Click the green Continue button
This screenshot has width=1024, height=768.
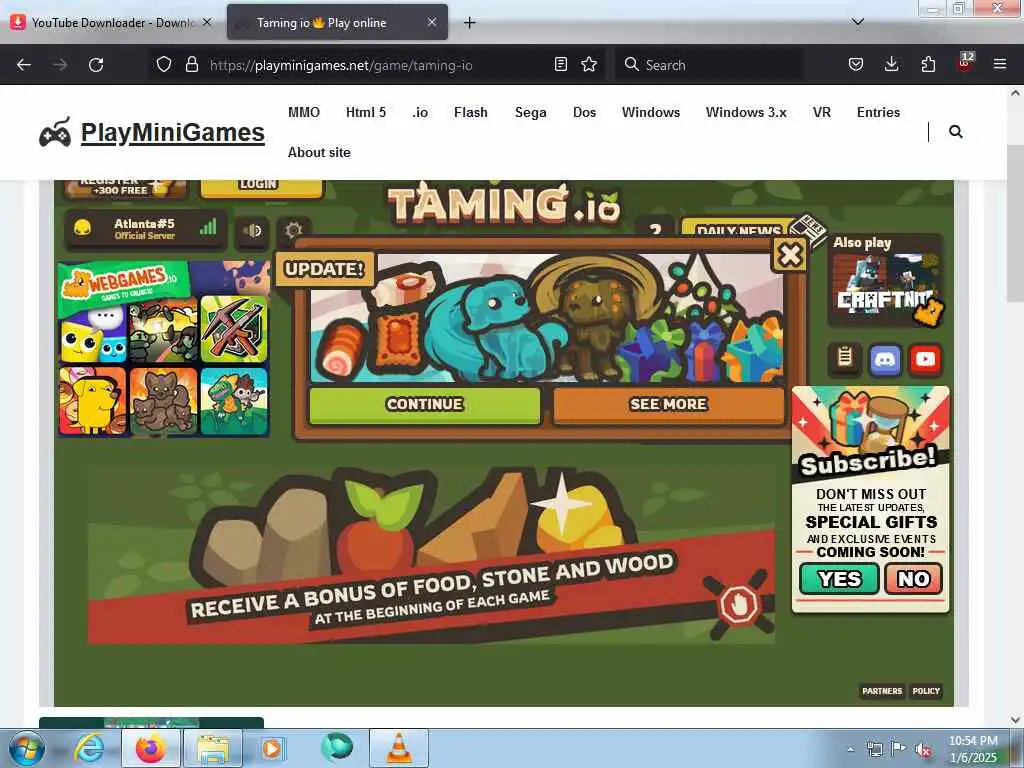(x=424, y=405)
